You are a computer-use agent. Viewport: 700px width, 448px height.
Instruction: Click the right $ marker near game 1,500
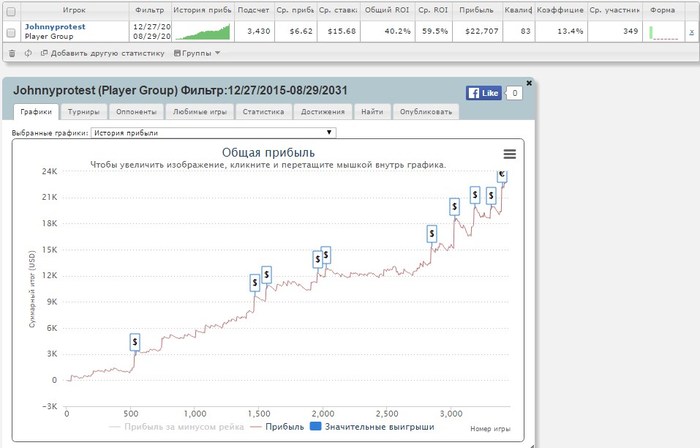tap(267, 275)
